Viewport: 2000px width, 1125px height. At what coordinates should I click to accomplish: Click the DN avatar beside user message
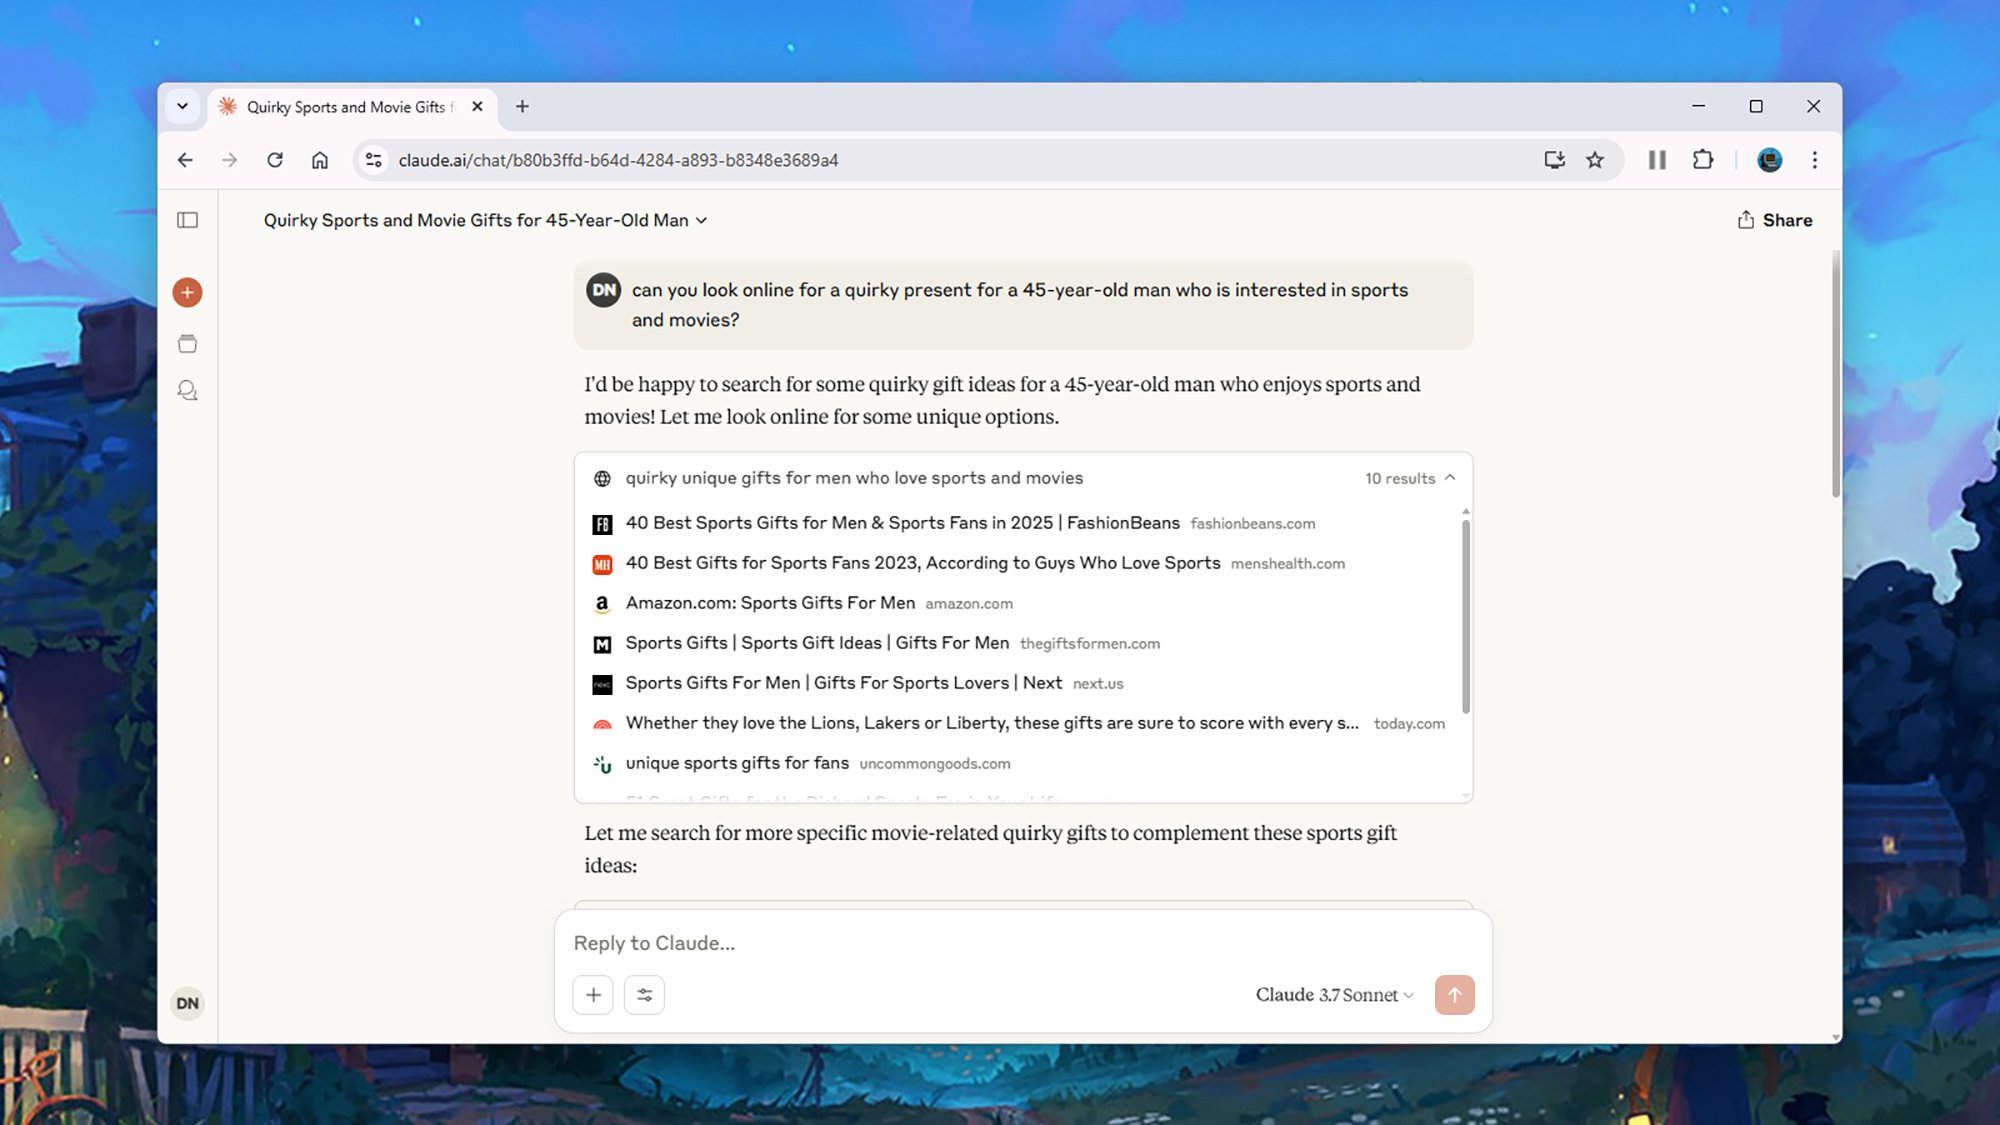[x=604, y=290]
